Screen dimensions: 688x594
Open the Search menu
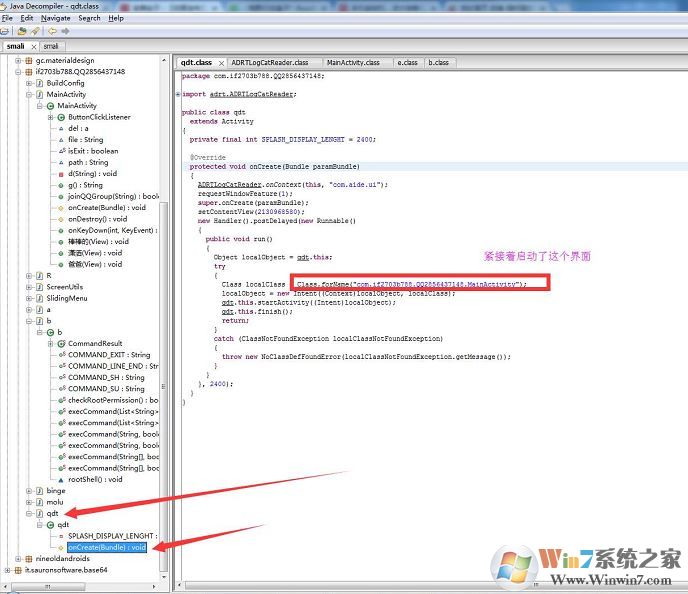coord(89,18)
